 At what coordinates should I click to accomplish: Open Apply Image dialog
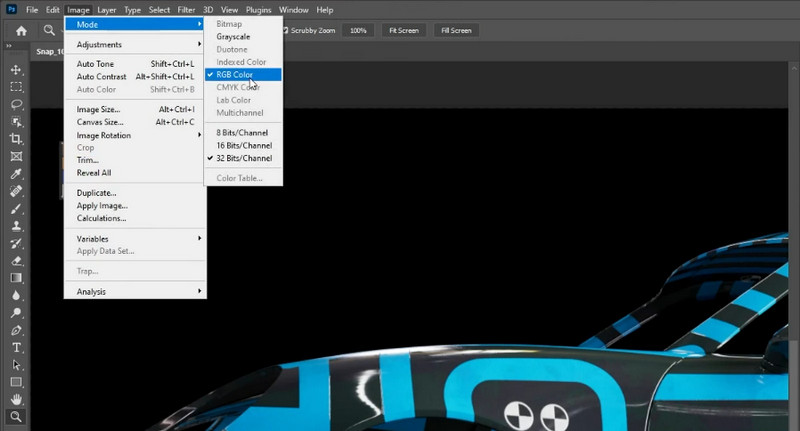135,206
